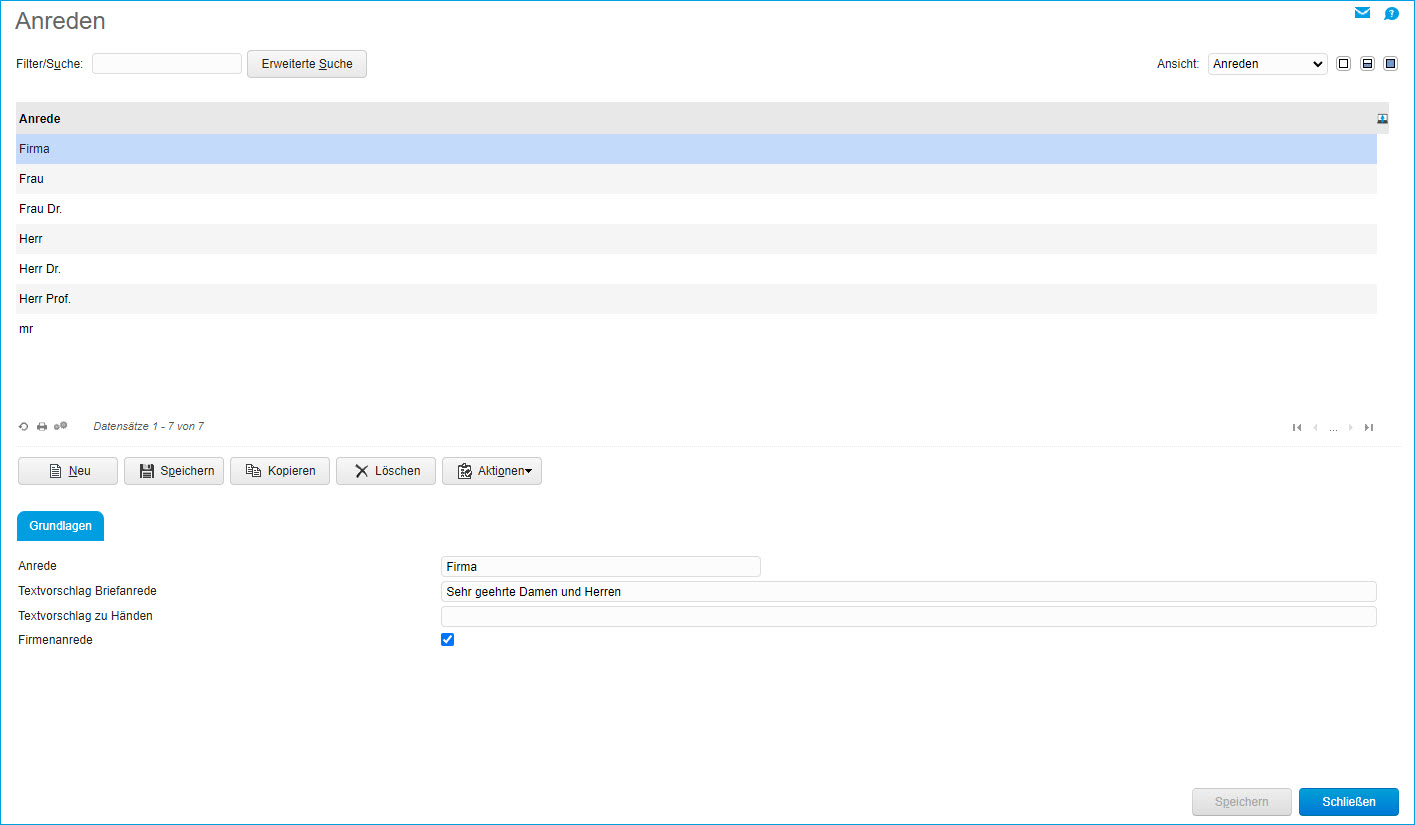Click the column export icon in table header

[x=1382, y=119]
